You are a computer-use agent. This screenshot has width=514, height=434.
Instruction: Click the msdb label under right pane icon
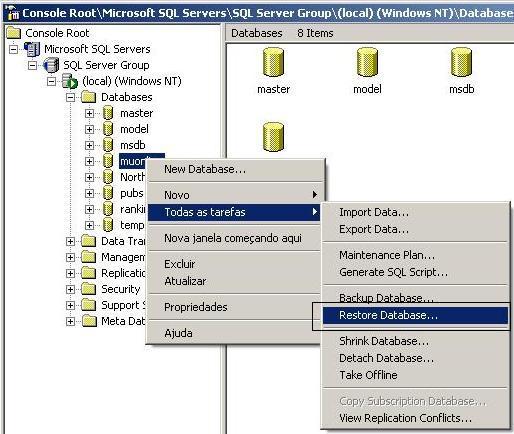462,89
